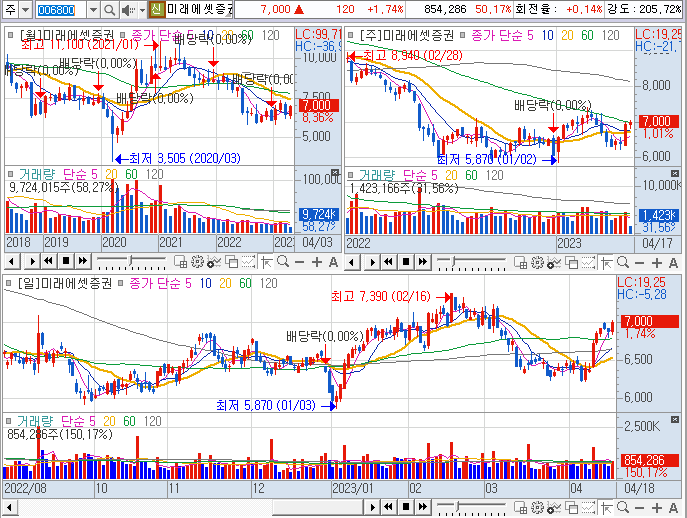687x518 pixels.
Task: Click the daily chart bar-count slider
Action: [x=471, y=507]
